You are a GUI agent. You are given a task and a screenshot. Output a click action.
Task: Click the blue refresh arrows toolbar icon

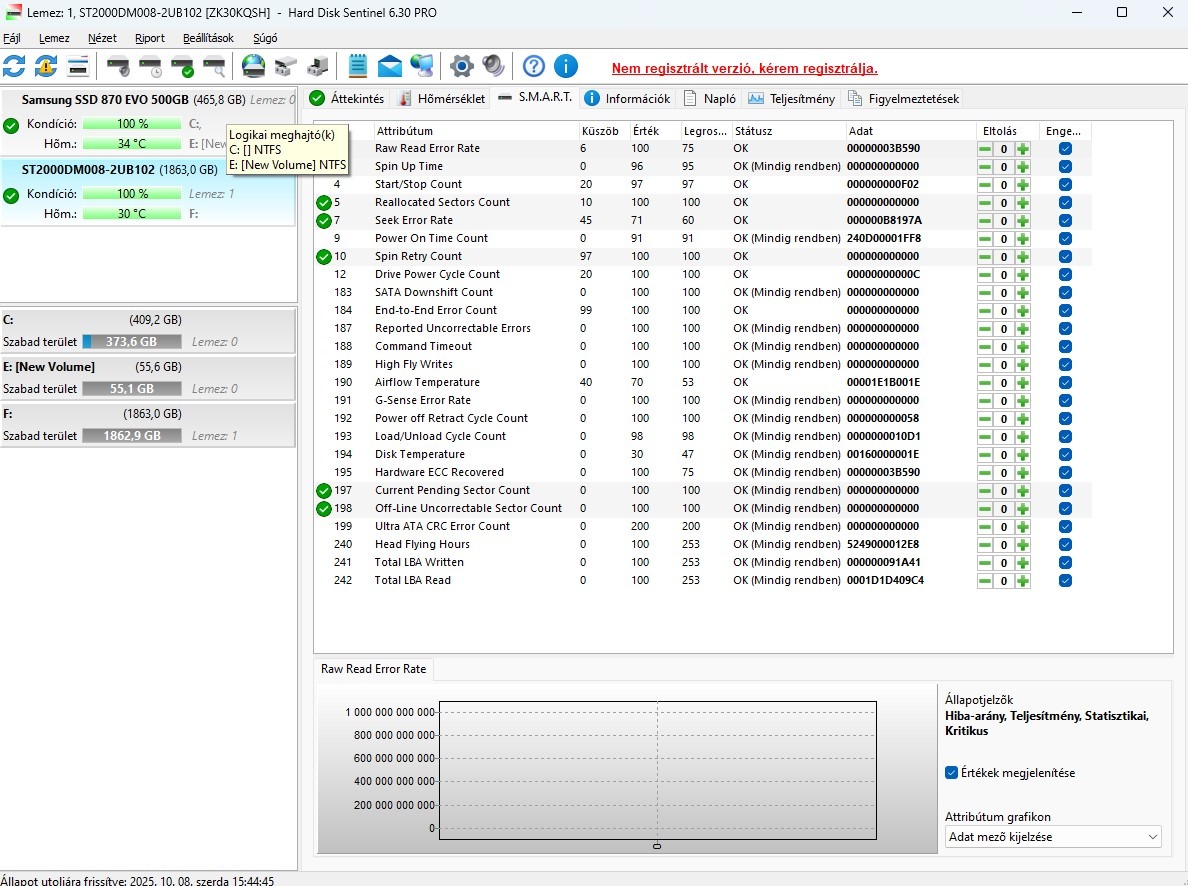(14, 67)
